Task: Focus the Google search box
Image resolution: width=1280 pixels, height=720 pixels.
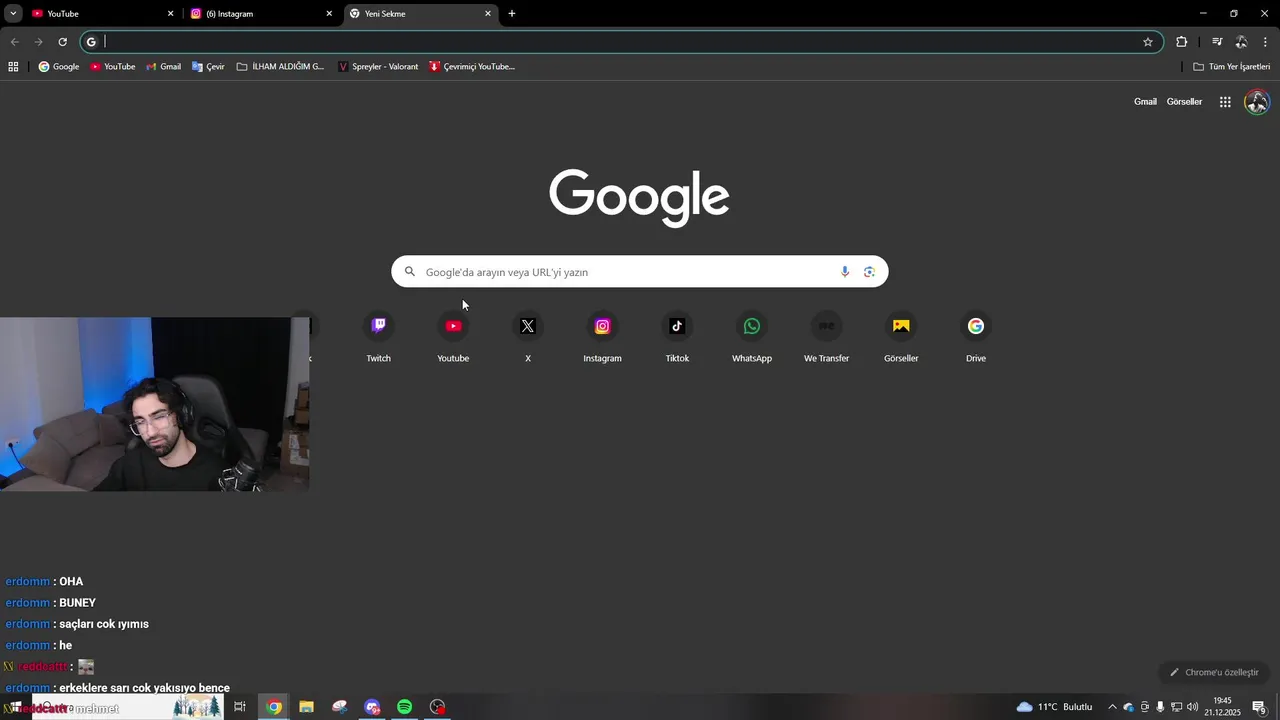Action: tap(640, 272)
